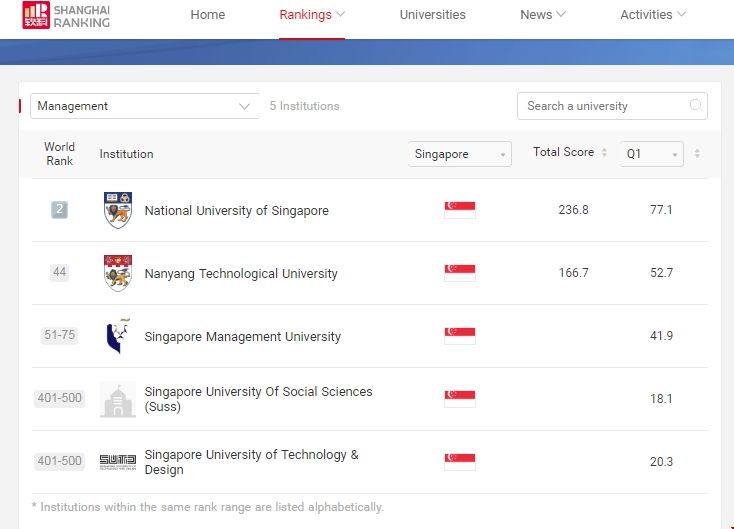Click the Singapore flag in the SUSS row
Screen dimensions: 734x529
tap(460, 398)
